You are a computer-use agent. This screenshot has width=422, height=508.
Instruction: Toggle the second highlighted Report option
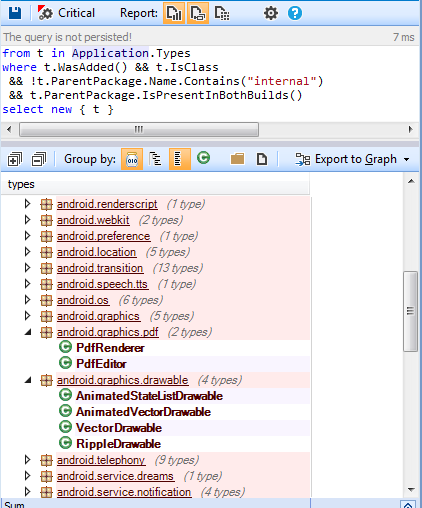point(198,13)
